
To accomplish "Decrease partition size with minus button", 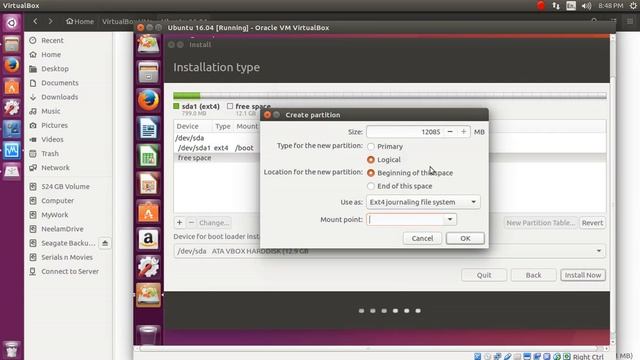I will (x=450, y=132).
